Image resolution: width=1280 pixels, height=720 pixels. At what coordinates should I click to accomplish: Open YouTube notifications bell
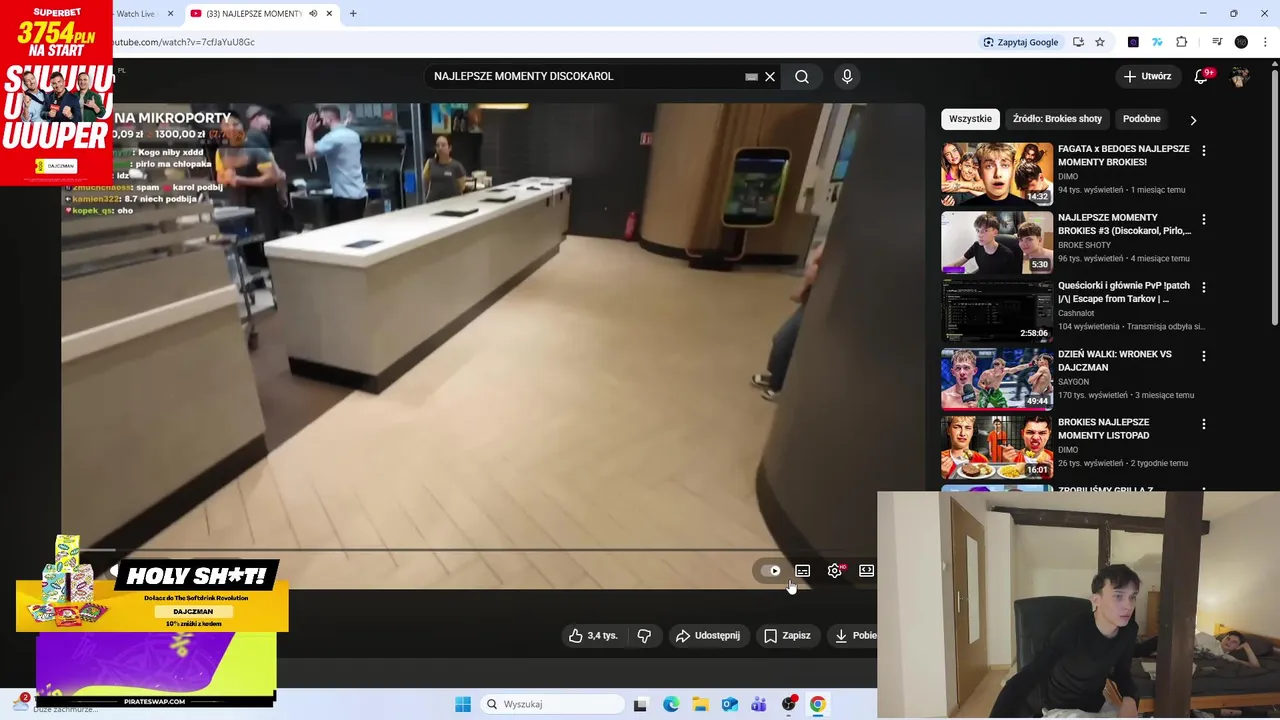1201,76
